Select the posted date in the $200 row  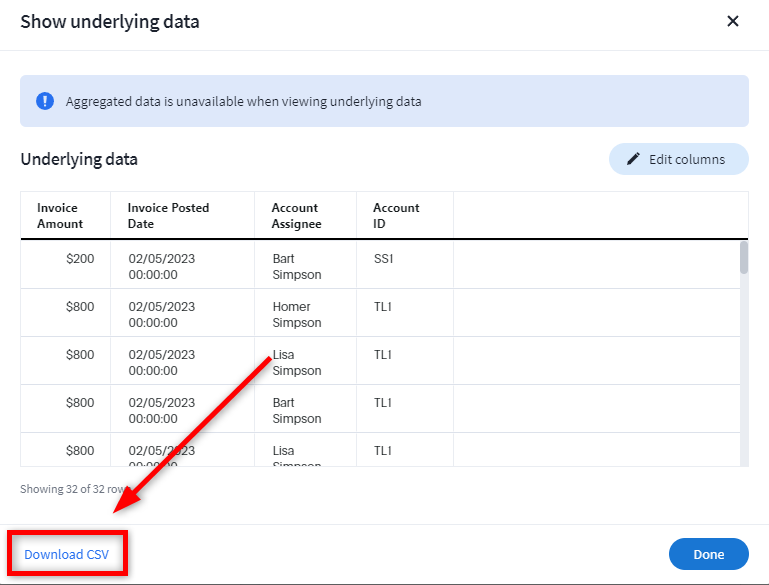pos(161,266)
